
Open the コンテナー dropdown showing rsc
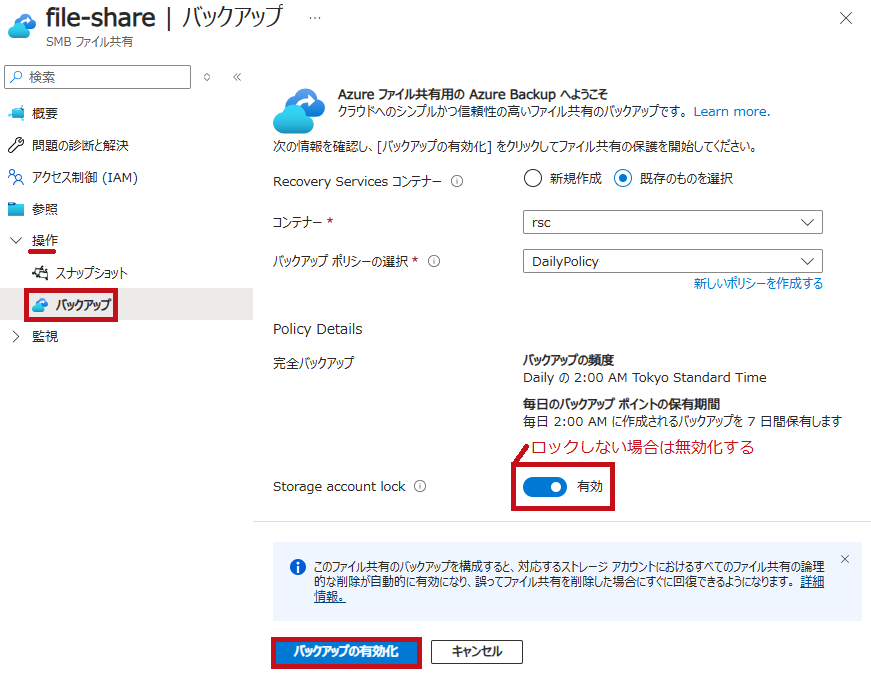tap(673, 222)
